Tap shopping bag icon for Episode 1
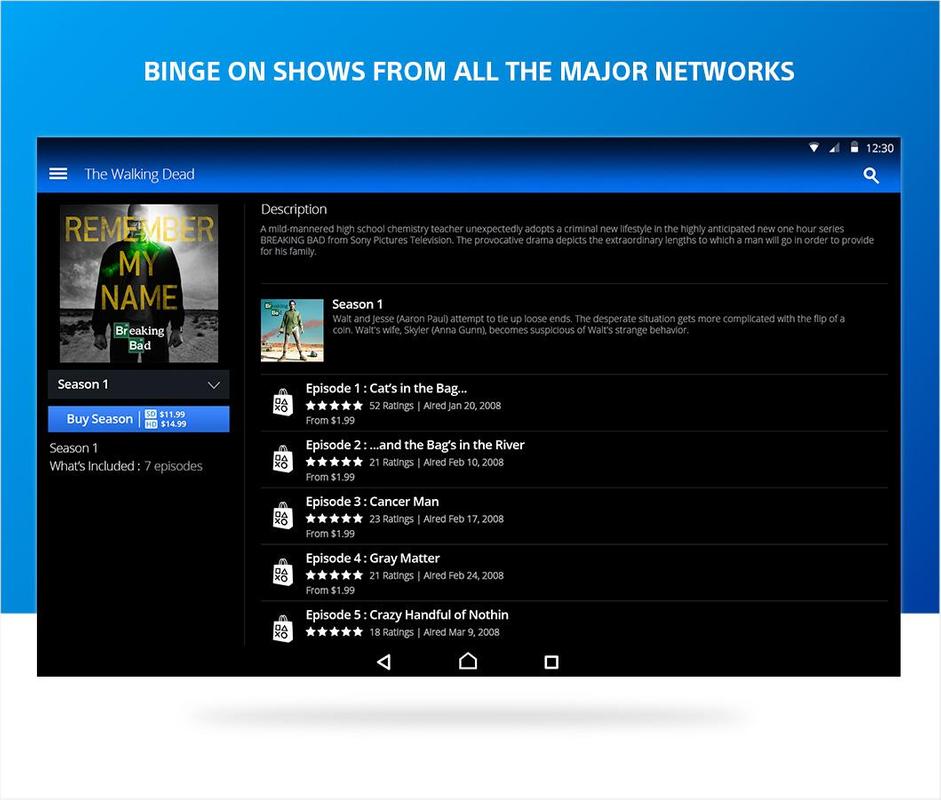 click(x=283, y=402)
